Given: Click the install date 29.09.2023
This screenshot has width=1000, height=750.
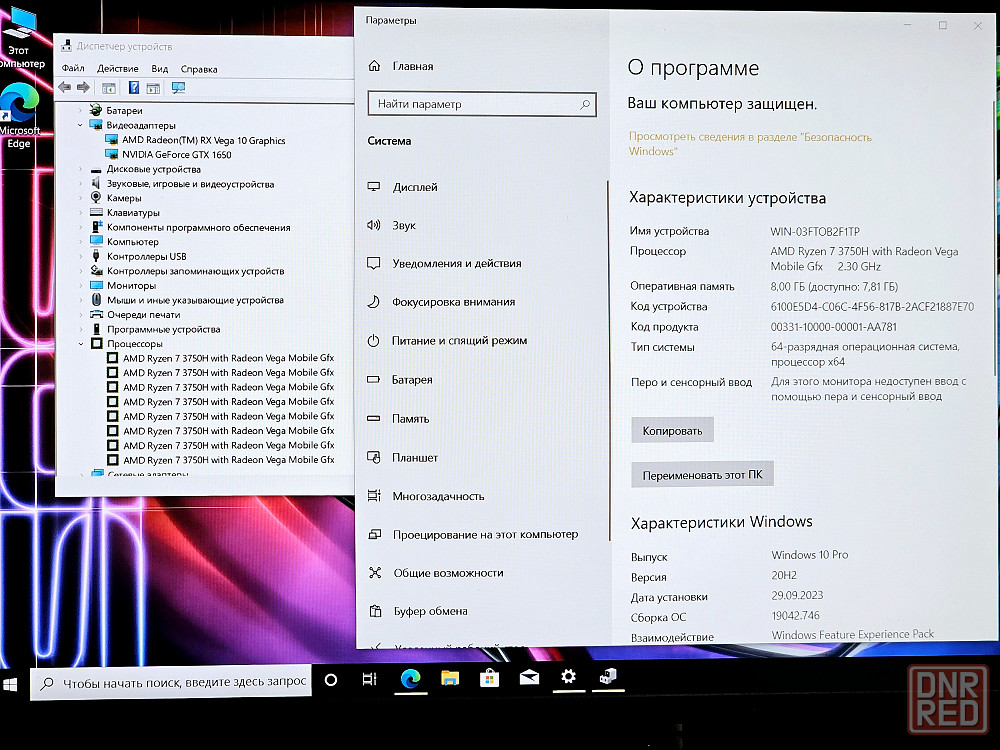Looking at the screenshot, I should click(x=797, y=596).
